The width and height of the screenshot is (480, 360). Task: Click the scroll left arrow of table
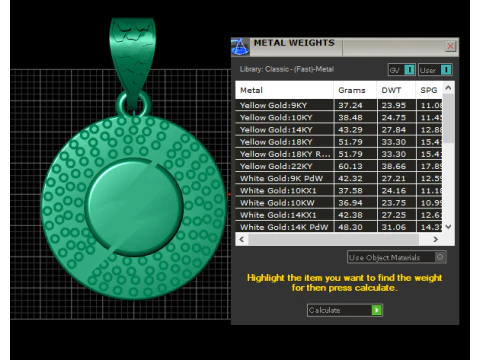[x=242, y=239]
